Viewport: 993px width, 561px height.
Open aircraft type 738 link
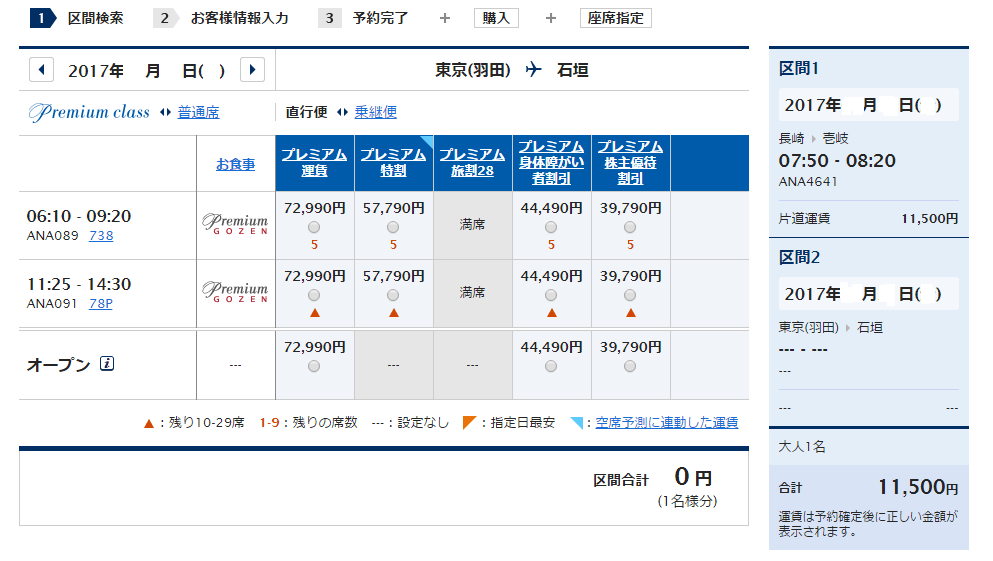pyautogui.click(x=101, y=236)
